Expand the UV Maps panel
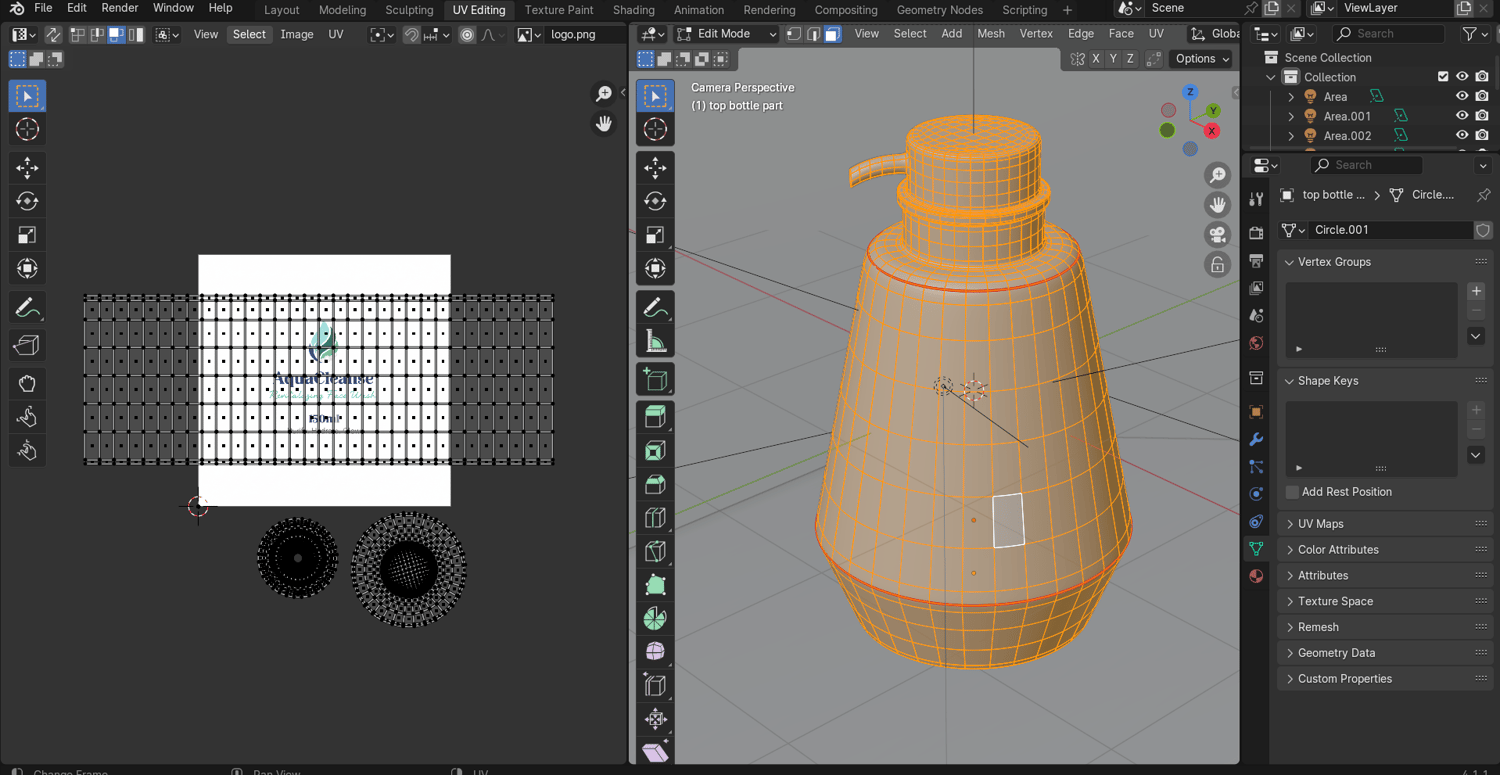Screen dimensions: 1500x775 pyautogui.click(x=1320, y=524)
